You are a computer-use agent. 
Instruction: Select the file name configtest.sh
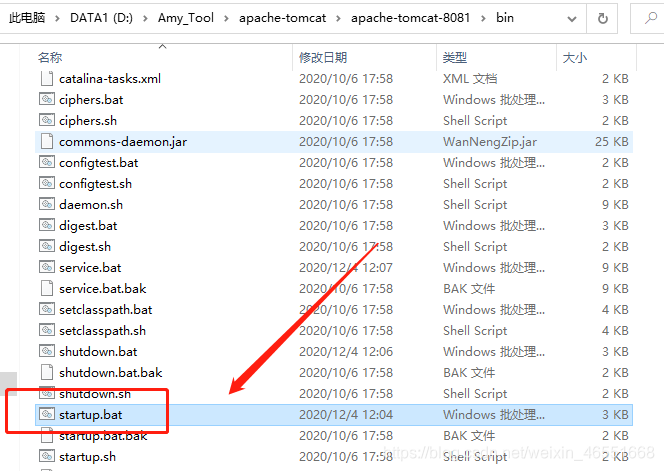click(x=95, y=183)
